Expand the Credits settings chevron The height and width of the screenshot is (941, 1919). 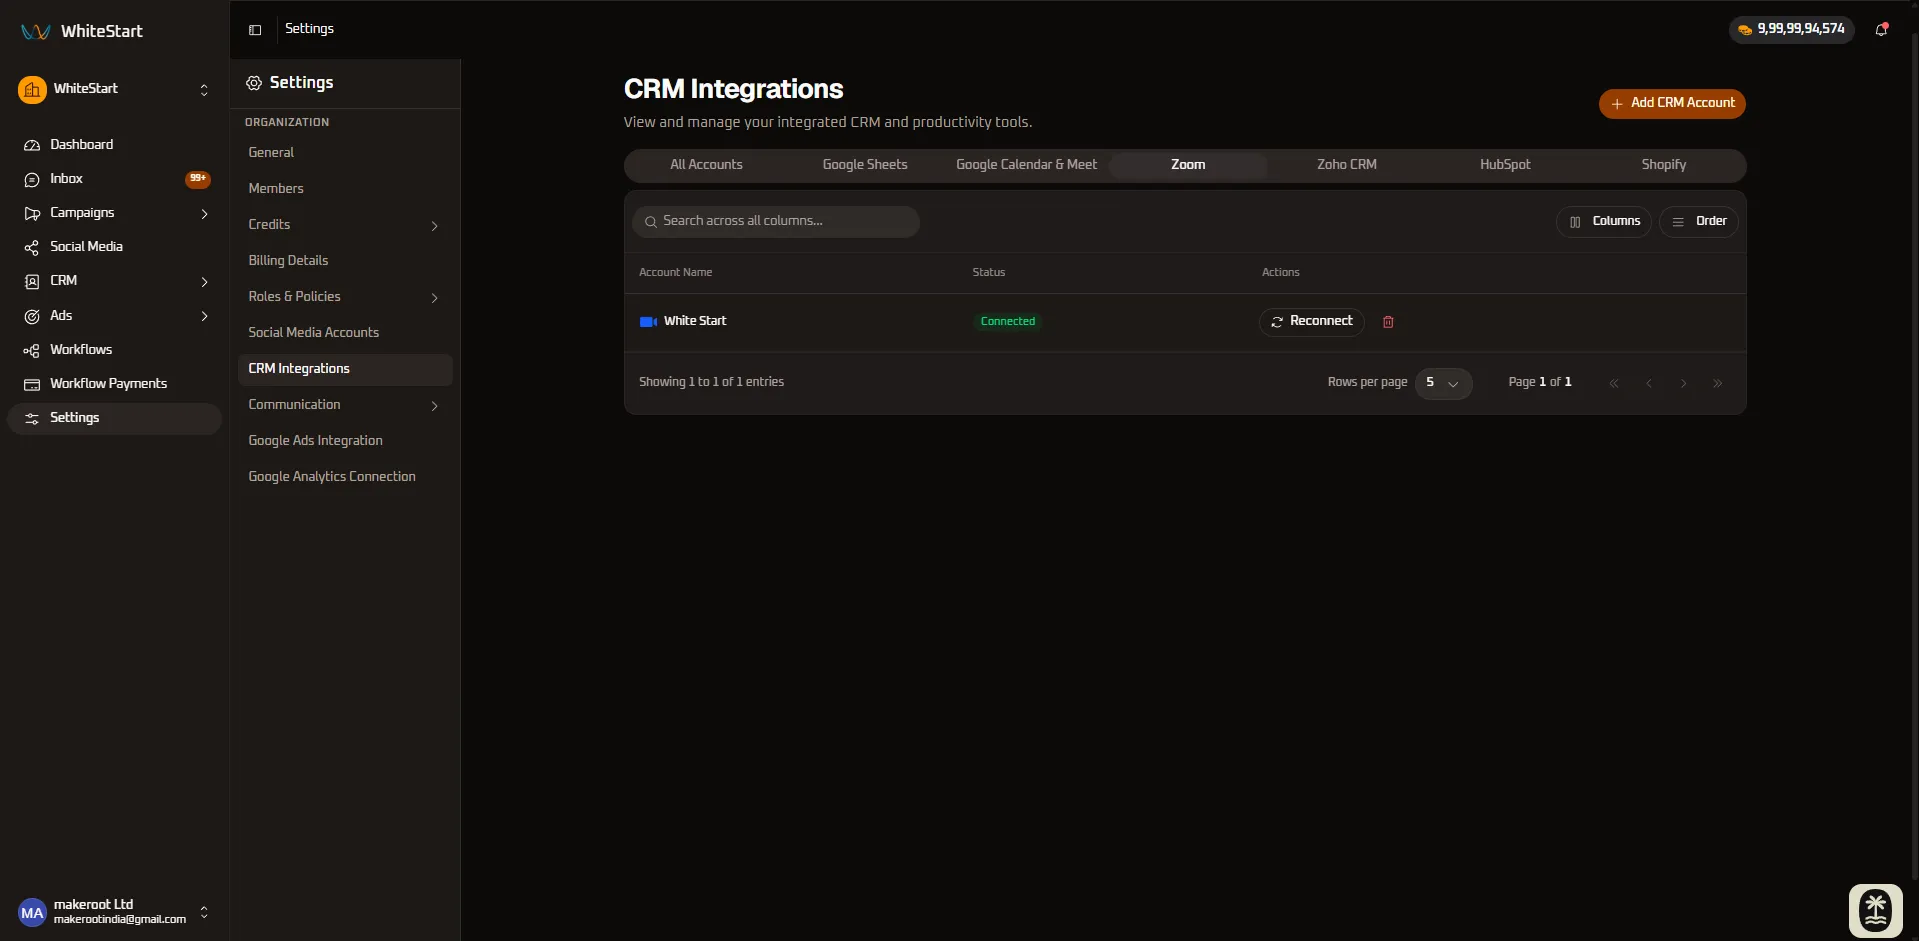pyautogui.click(x=434, y=226)
